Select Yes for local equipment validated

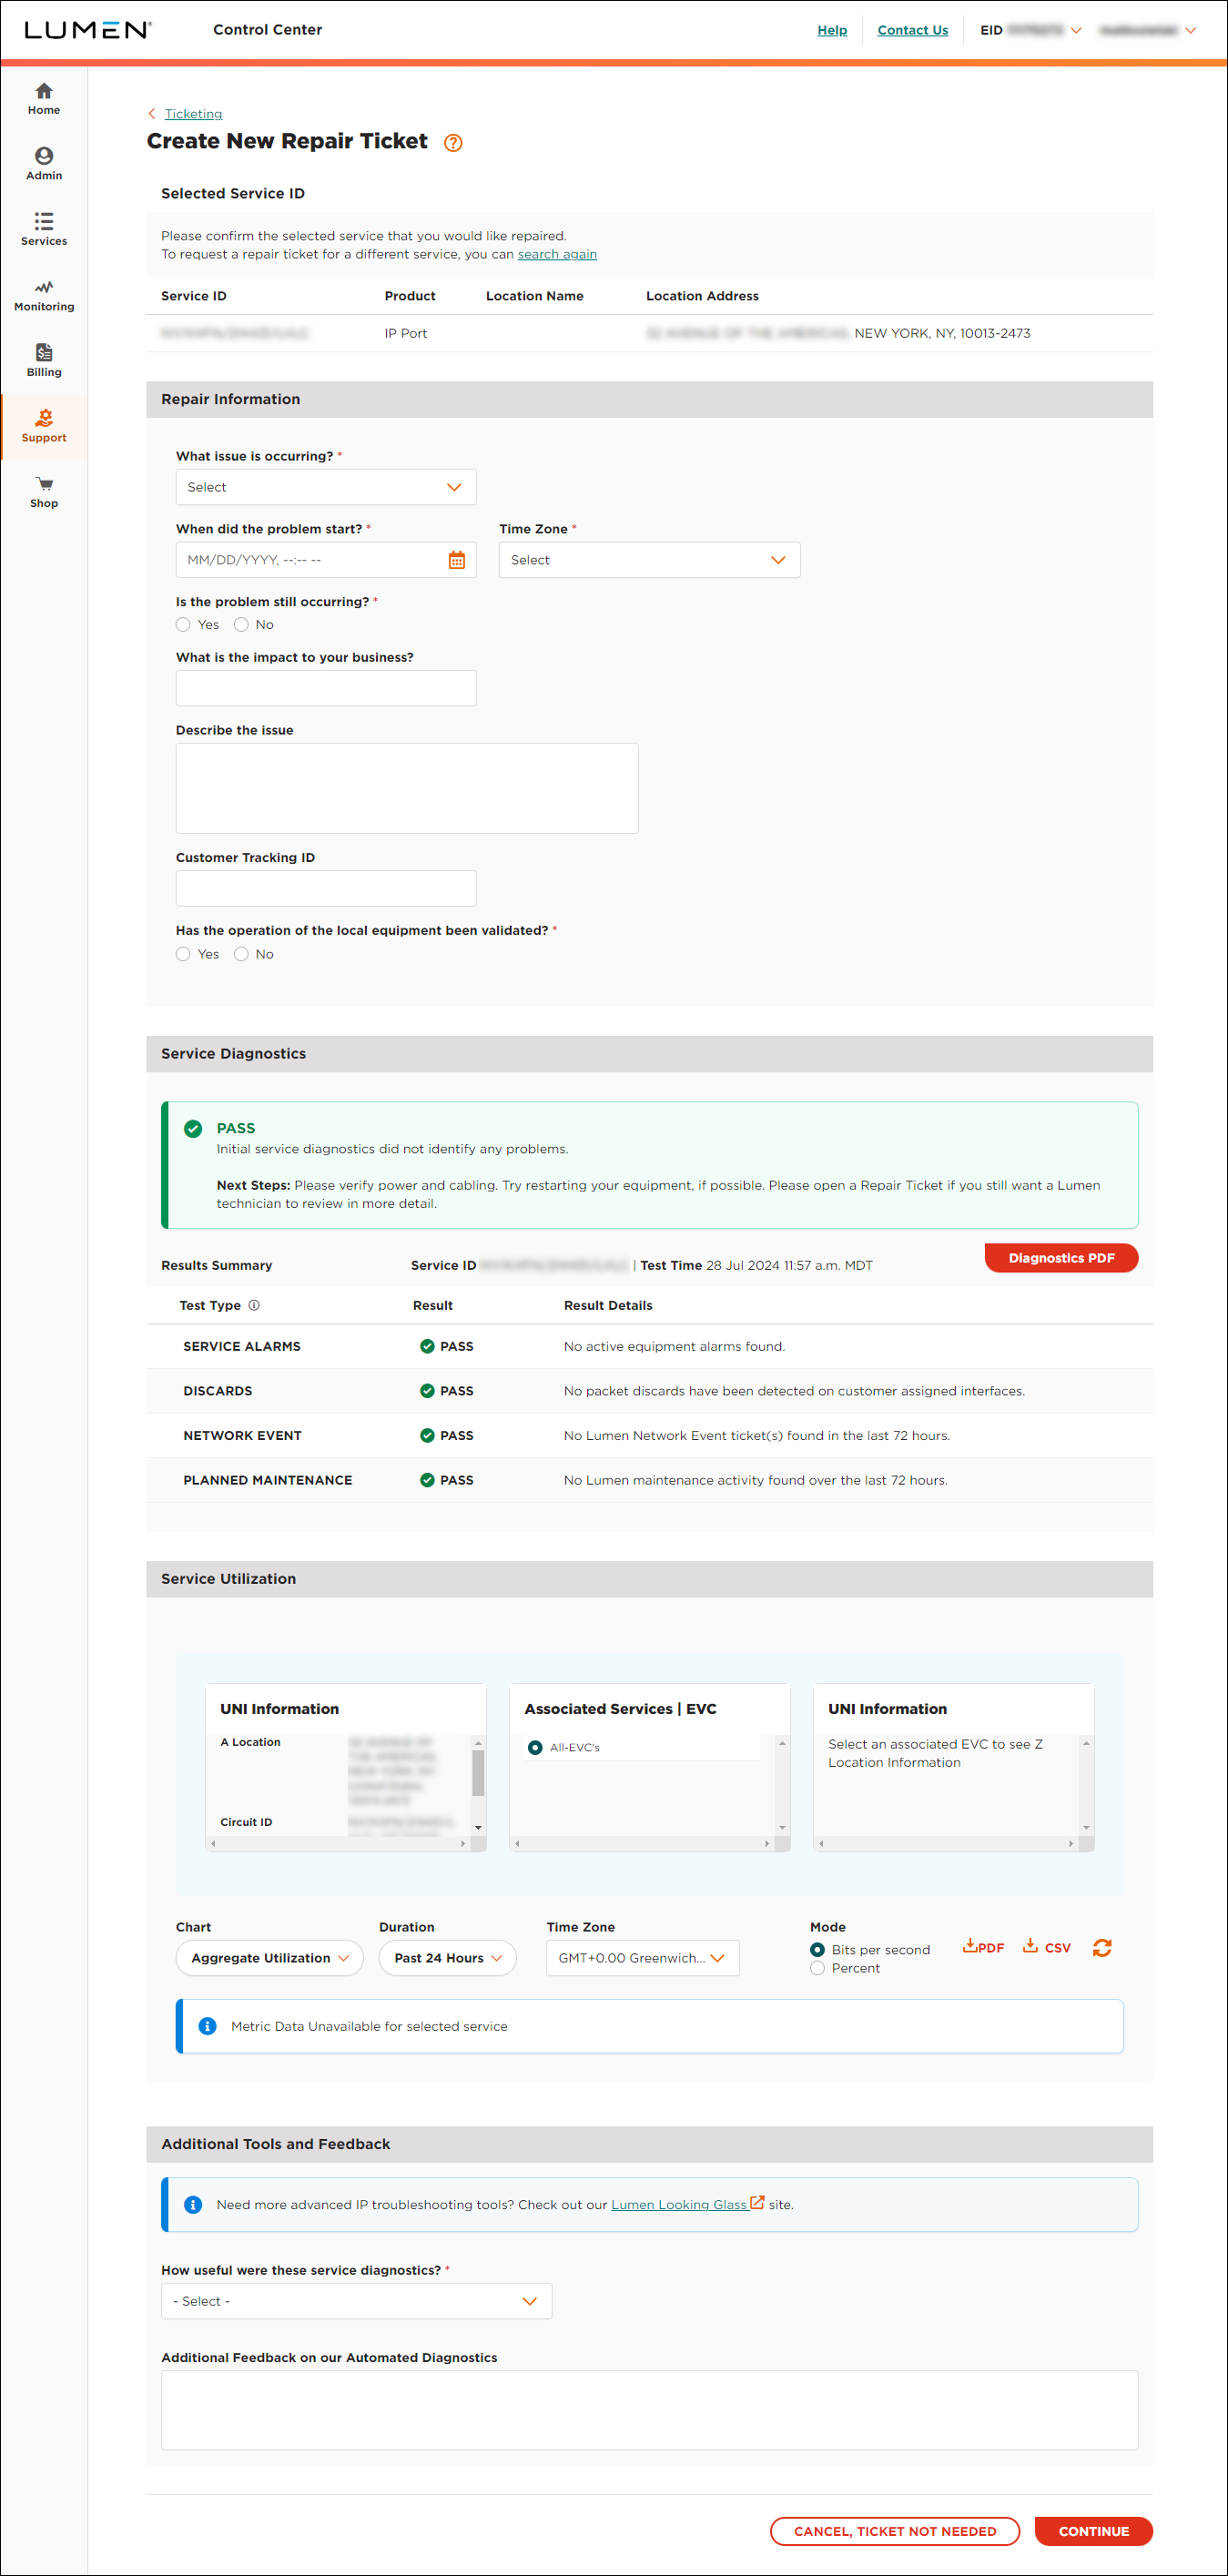(183, 954)
